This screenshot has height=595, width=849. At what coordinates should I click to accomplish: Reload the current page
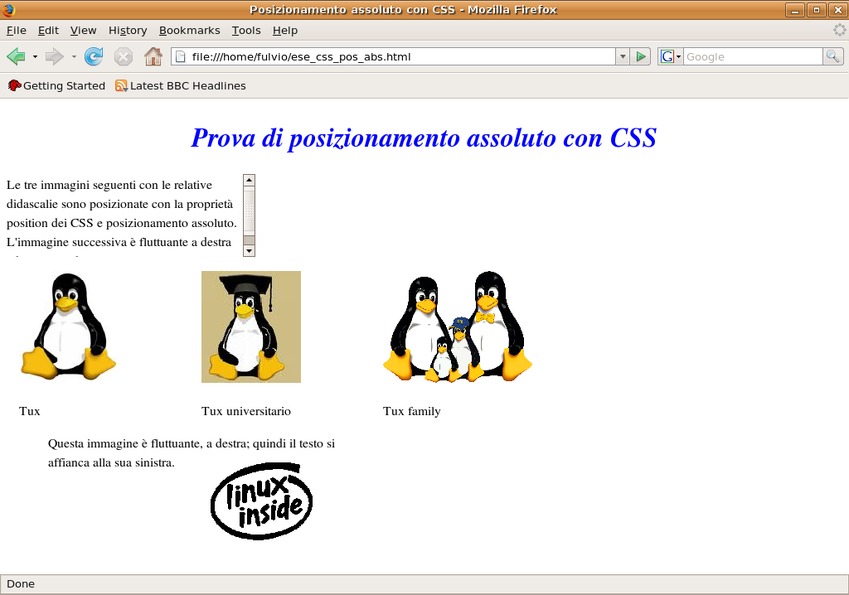coord(94,56)
